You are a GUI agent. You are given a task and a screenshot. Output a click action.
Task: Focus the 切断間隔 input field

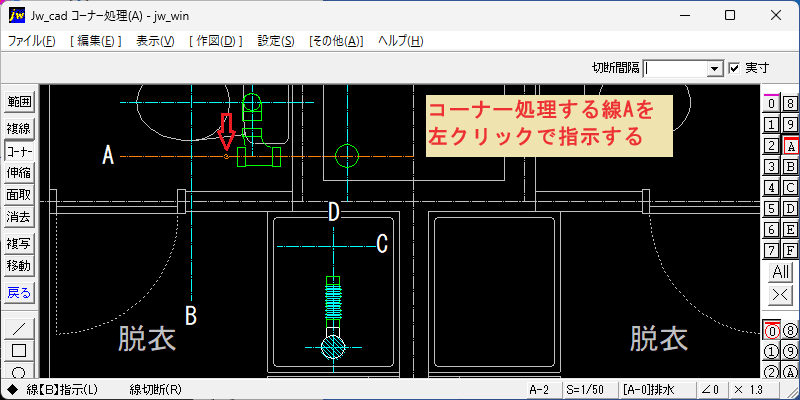[676, 68]
